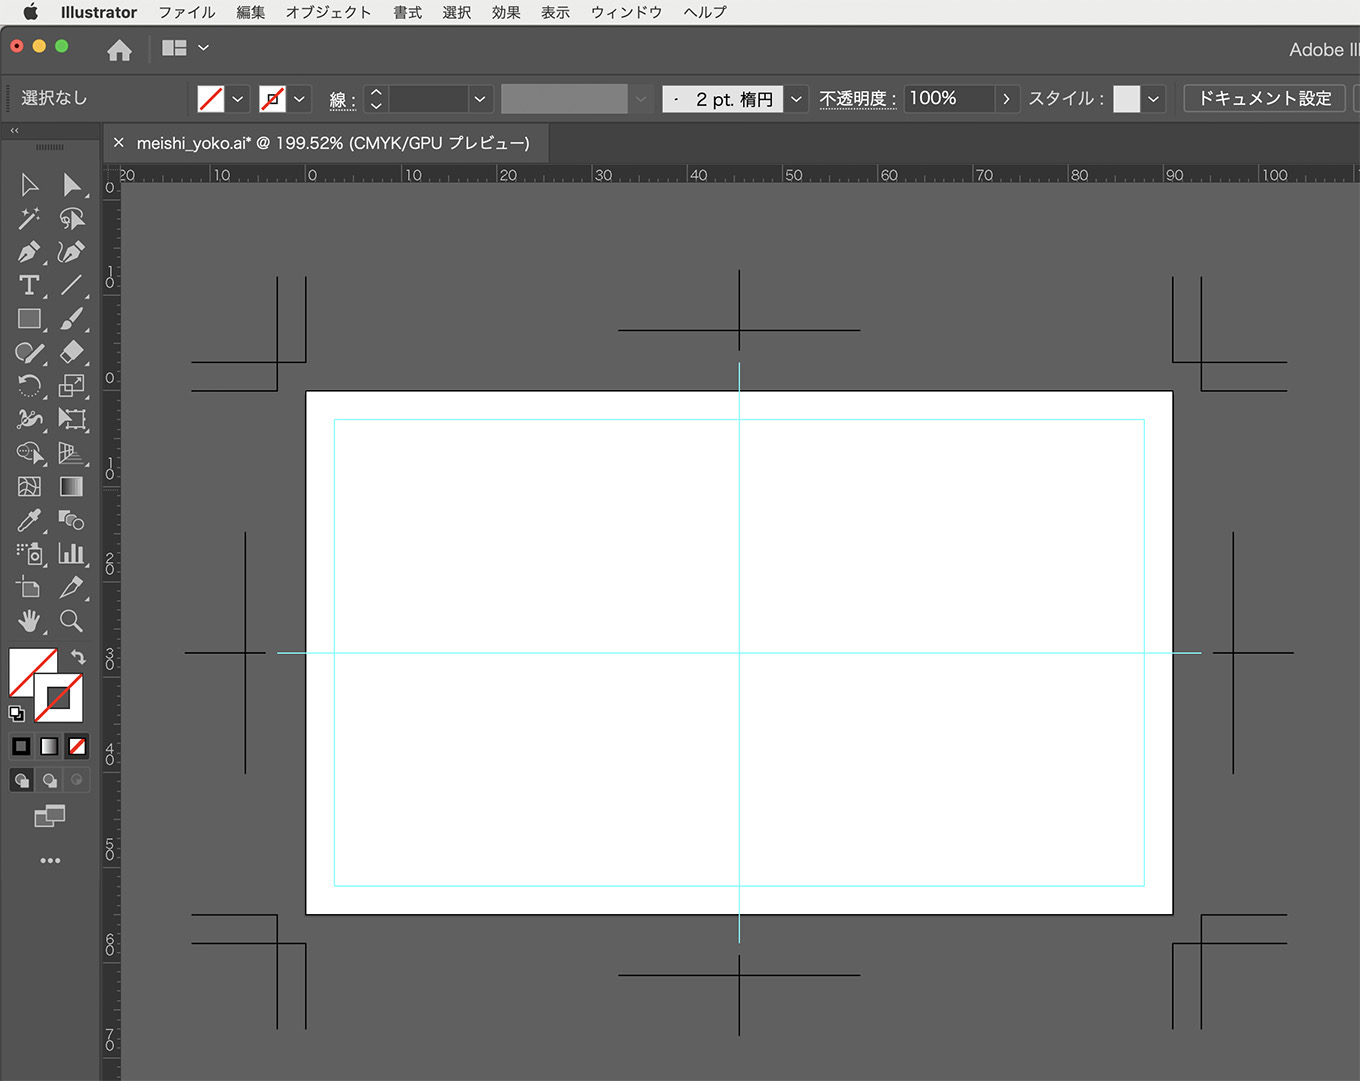
Task: Open the 不透明度 panel link
Action: point(858,99)
